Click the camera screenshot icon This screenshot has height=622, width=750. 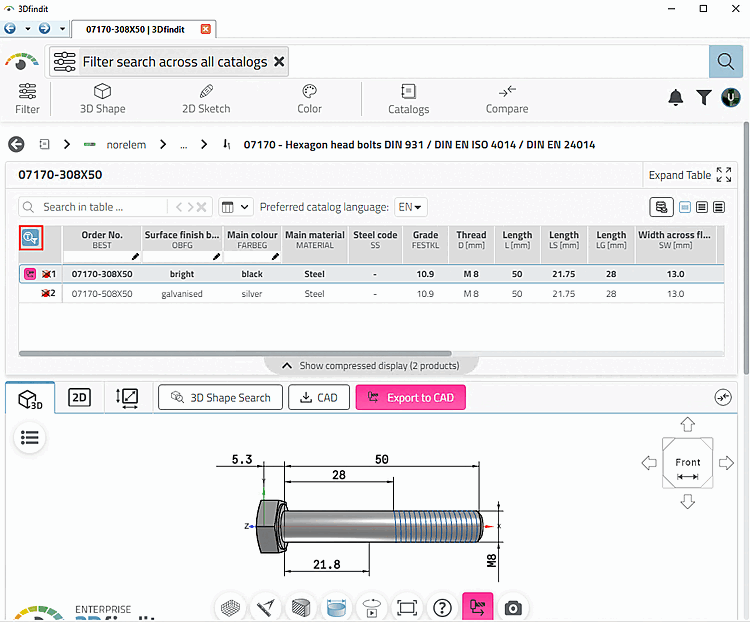point(513,608)
